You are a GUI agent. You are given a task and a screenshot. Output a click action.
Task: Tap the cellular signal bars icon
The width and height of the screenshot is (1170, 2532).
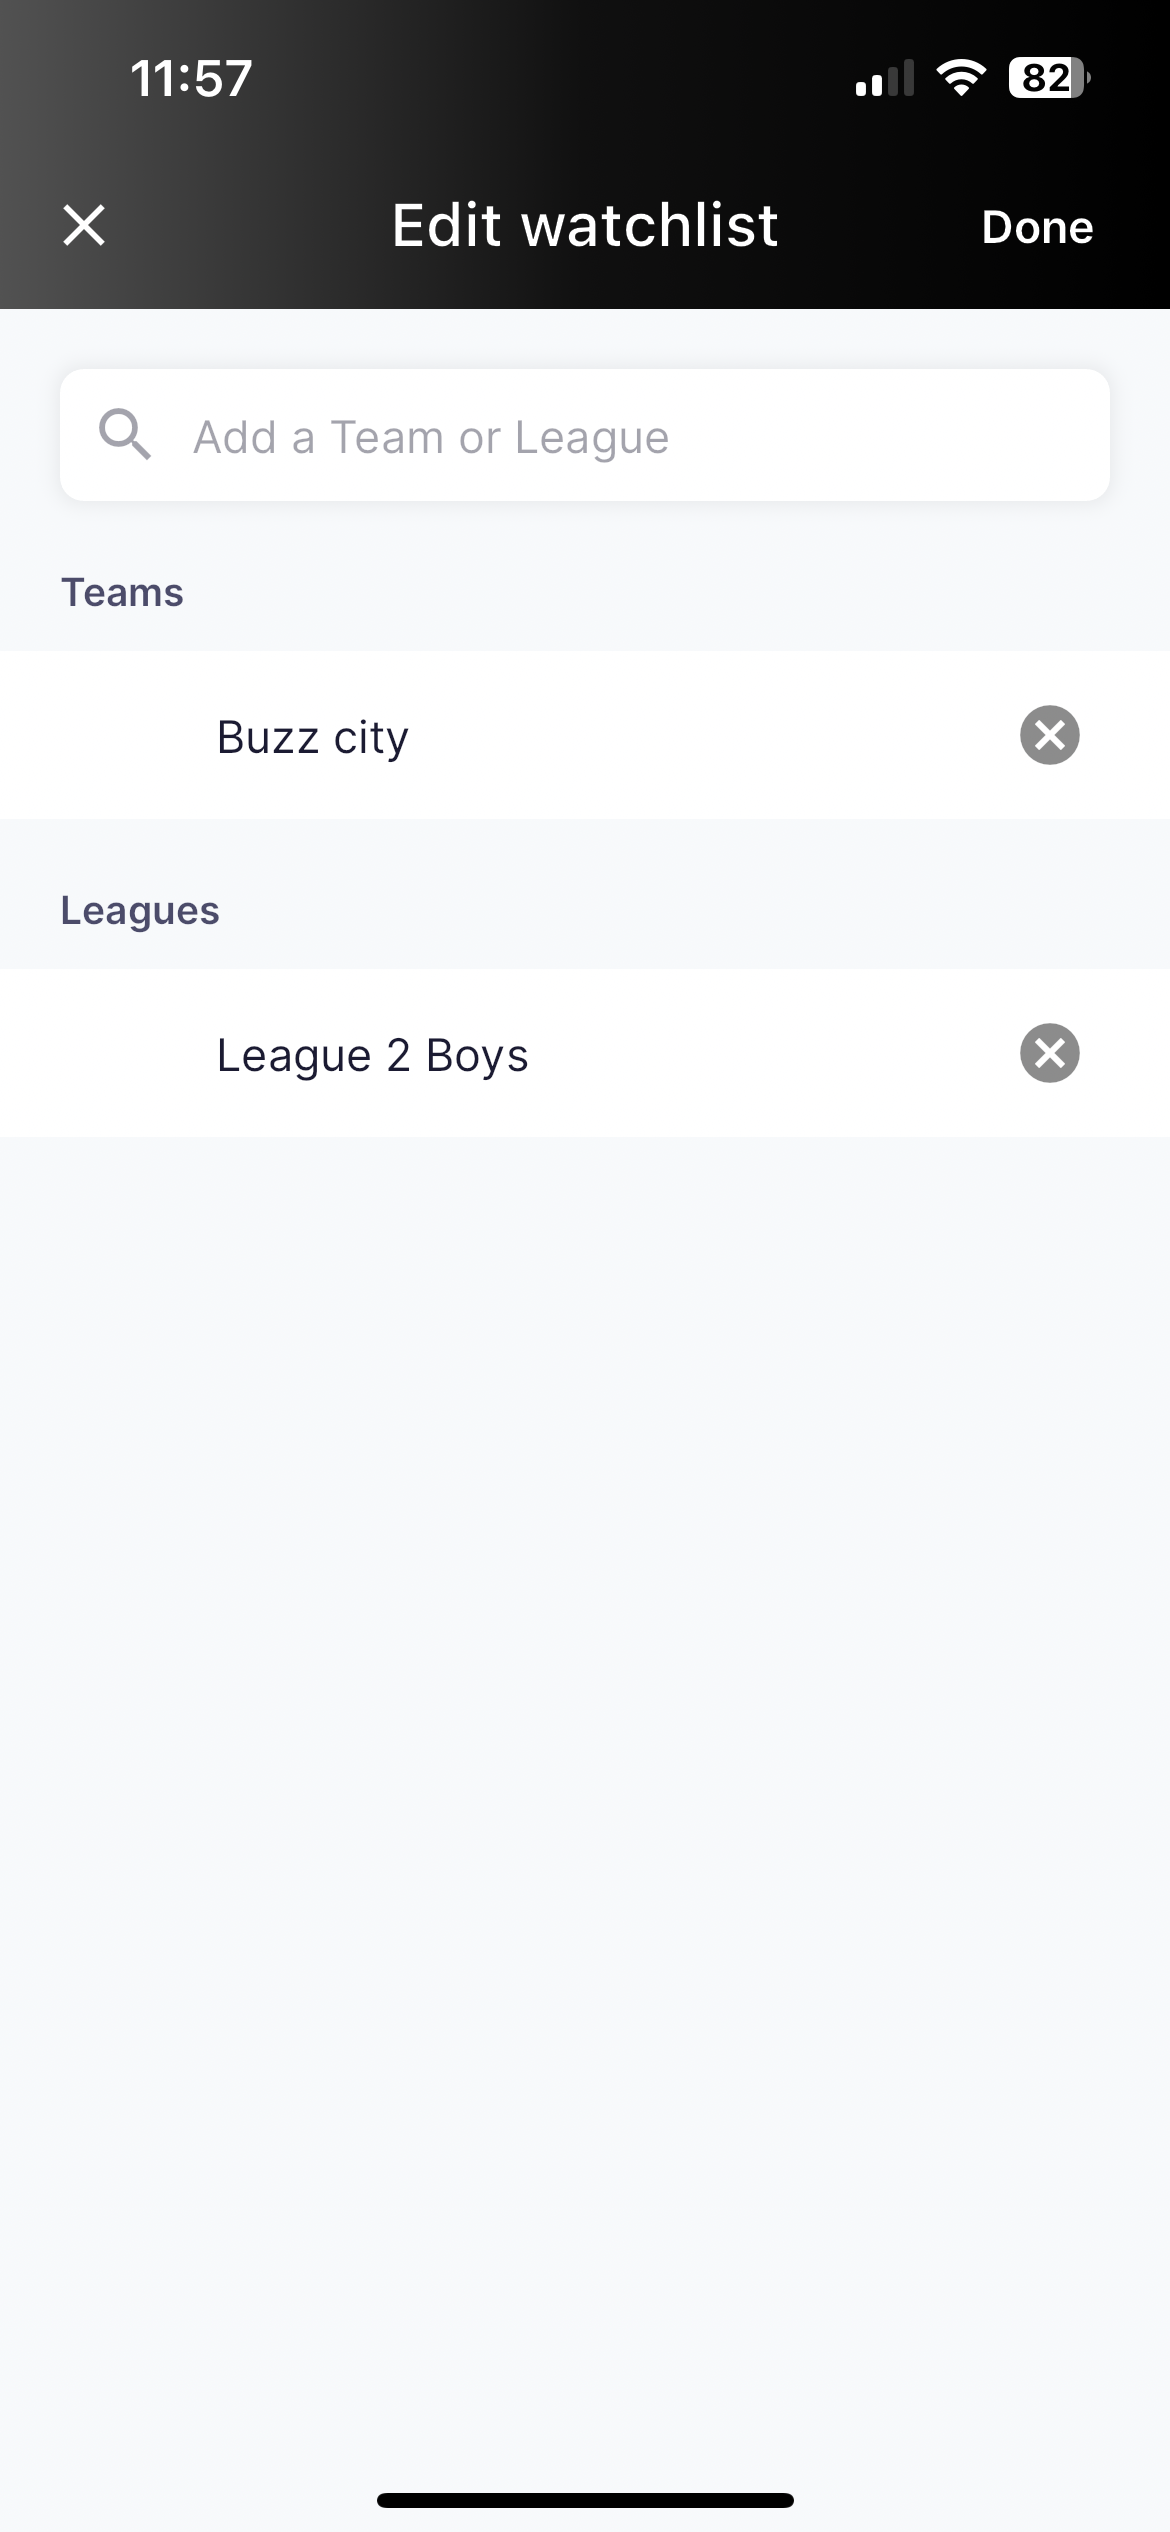(885, 78)
